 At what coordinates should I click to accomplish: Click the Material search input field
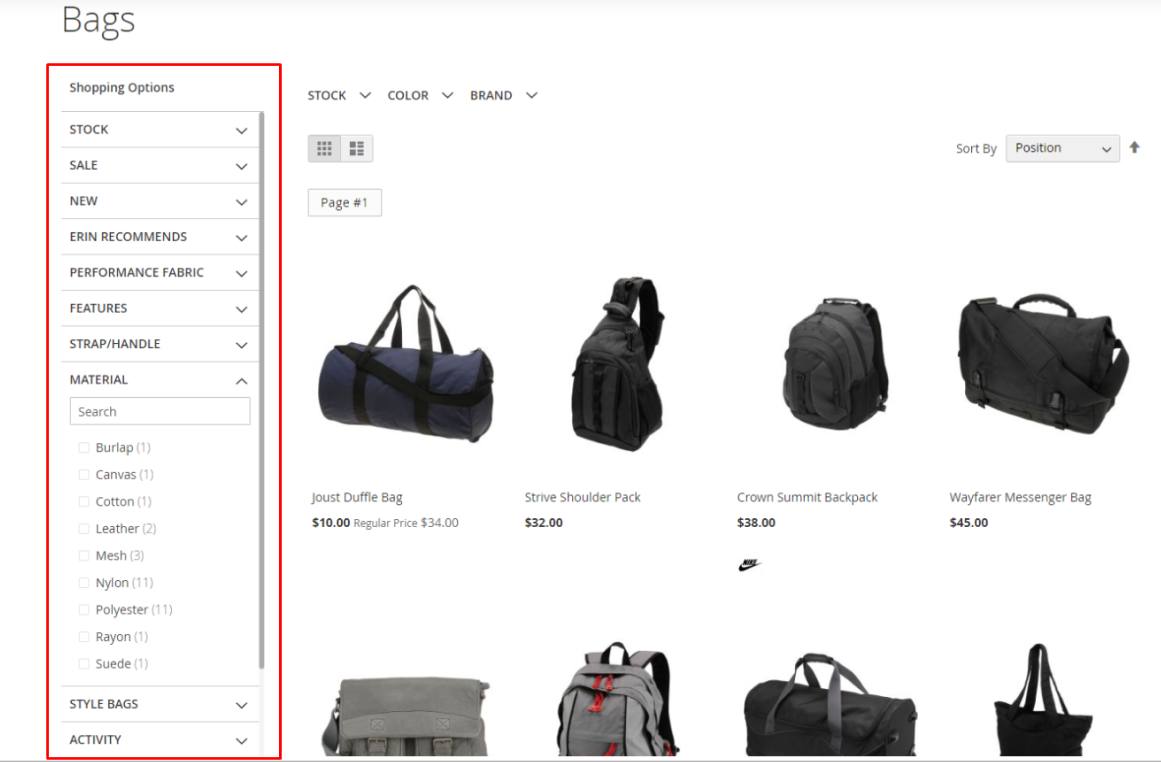click(160, 411)
